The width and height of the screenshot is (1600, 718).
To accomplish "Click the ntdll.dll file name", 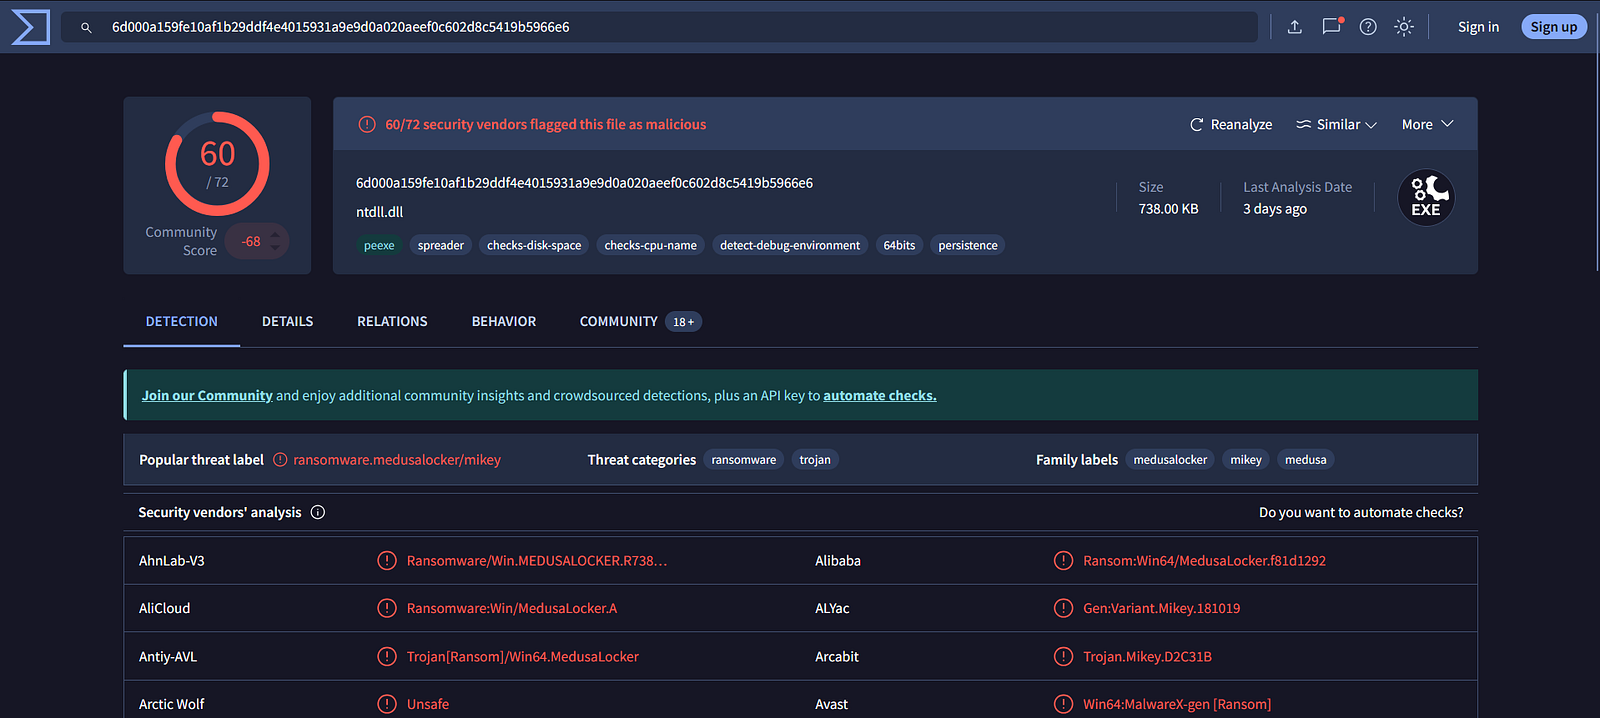I will click(x=380, y=212).
